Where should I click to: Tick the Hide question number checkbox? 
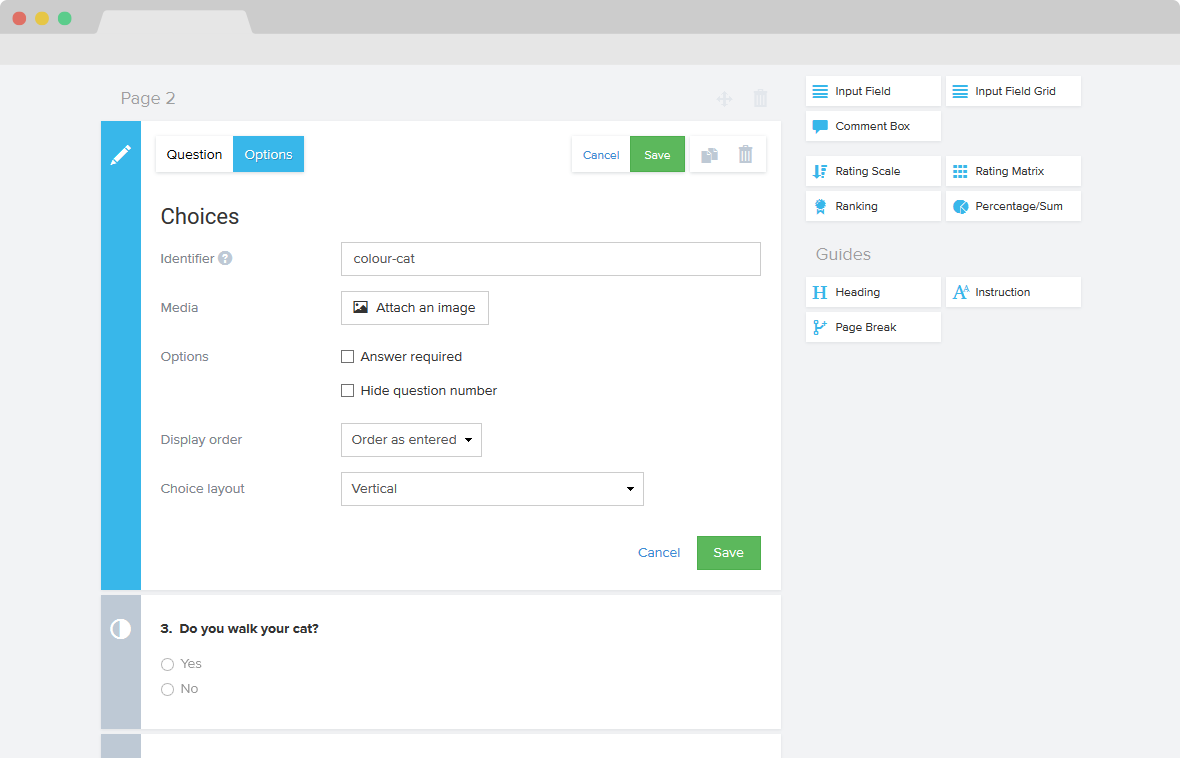[348, 391]
